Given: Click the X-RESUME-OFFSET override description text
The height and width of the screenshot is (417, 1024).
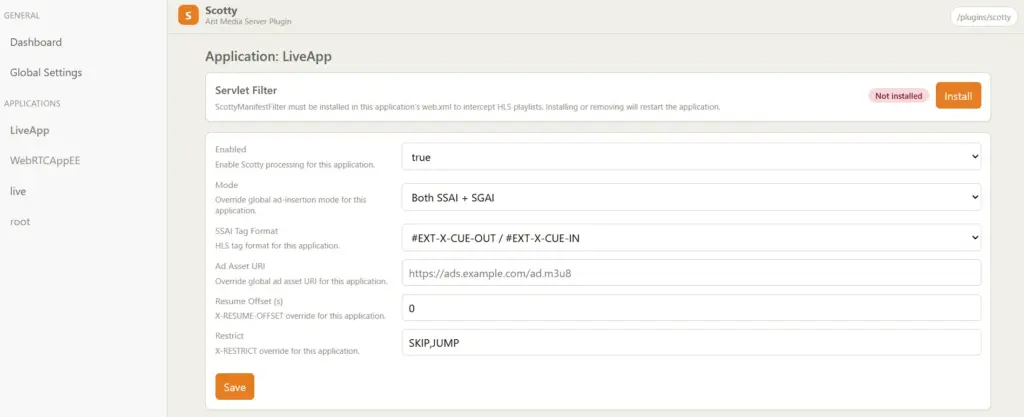Looking at the screenshot, I should [x=300, y=316].
